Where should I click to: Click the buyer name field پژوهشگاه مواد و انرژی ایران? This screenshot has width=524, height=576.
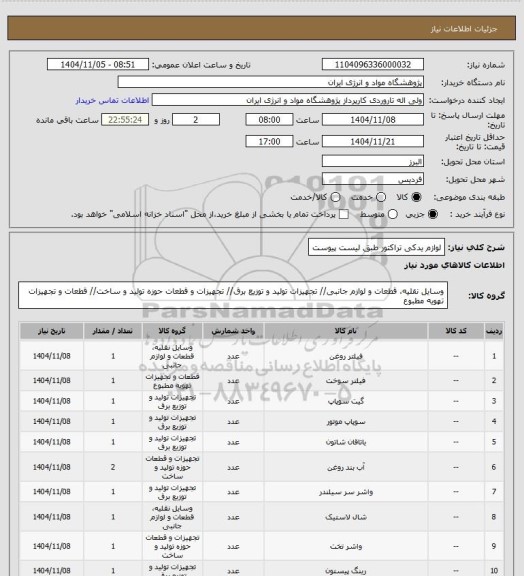270,82
